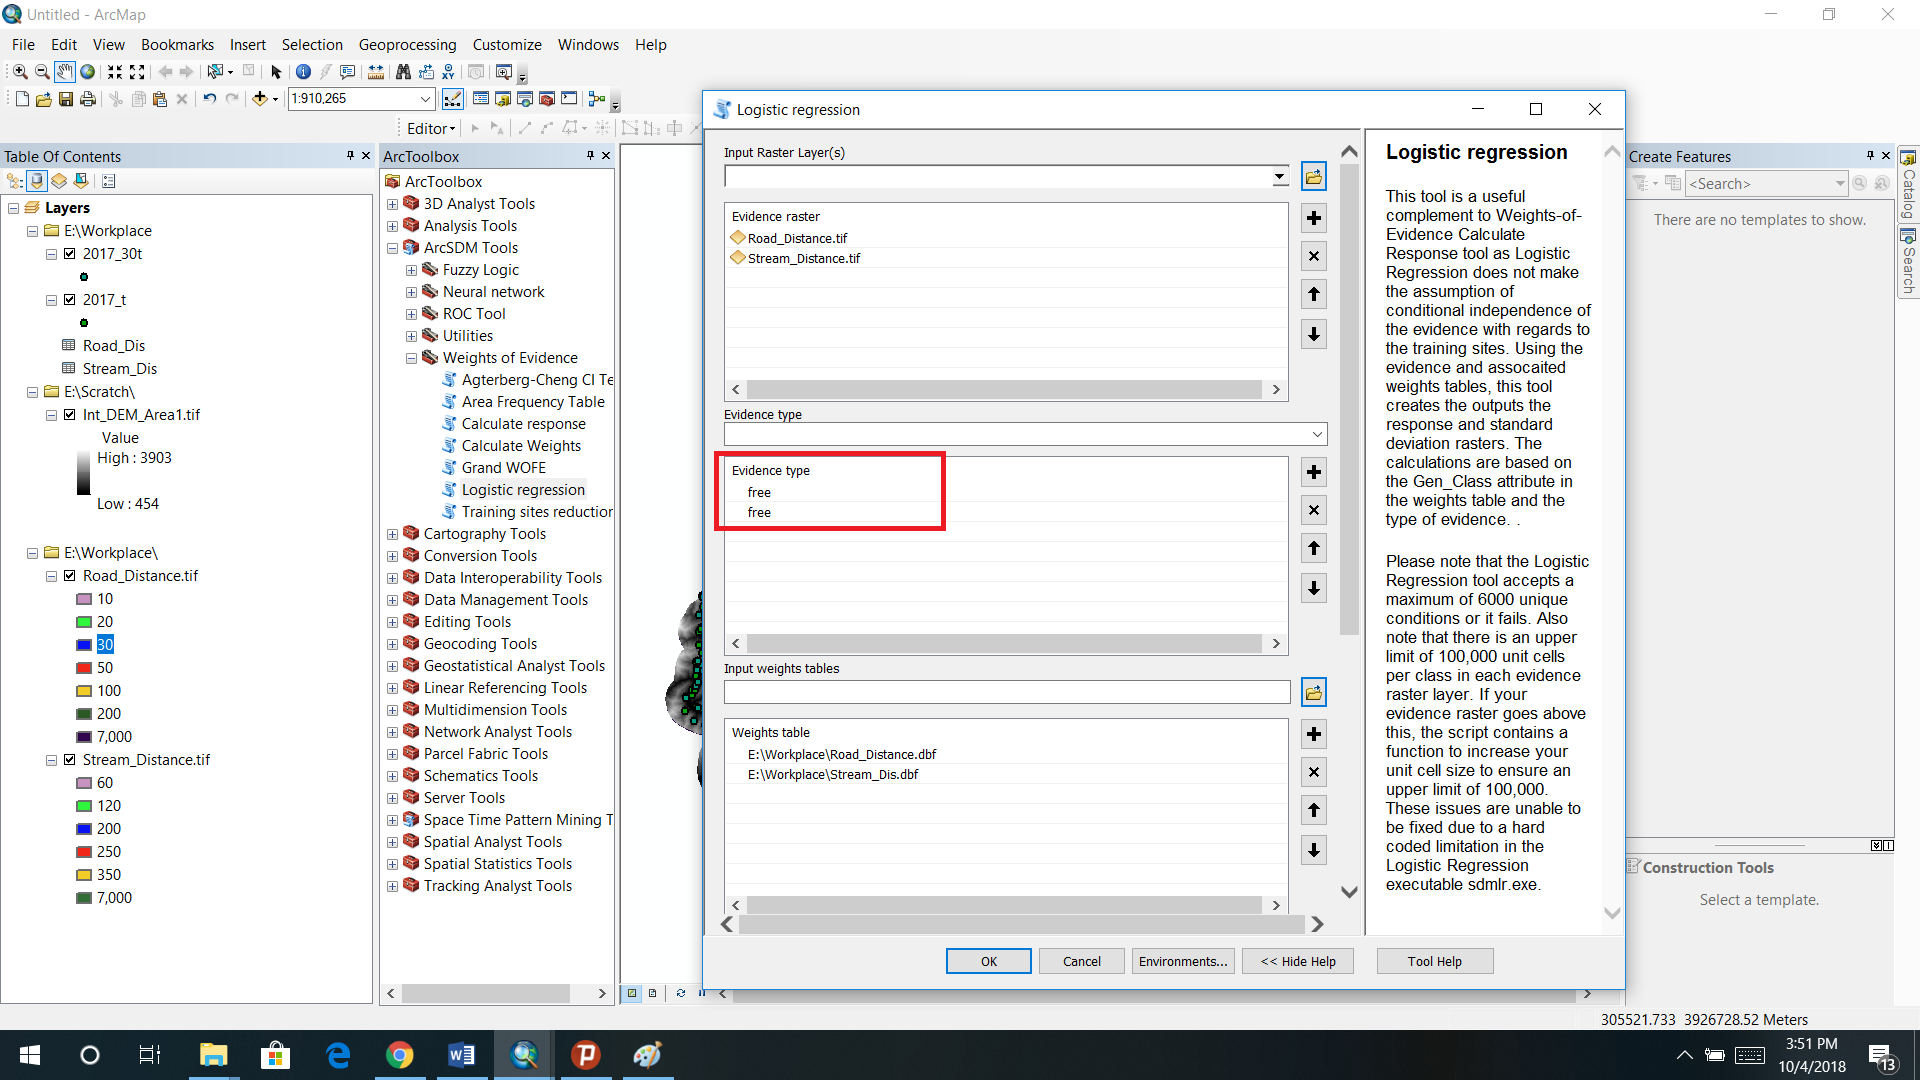
Task: Select the Identify tool
Action: (302, 72)
